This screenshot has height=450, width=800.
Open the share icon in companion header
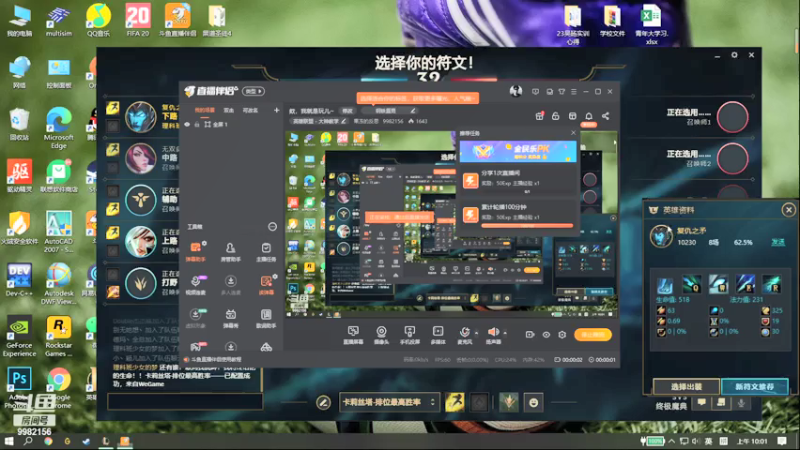click(606, 116)
